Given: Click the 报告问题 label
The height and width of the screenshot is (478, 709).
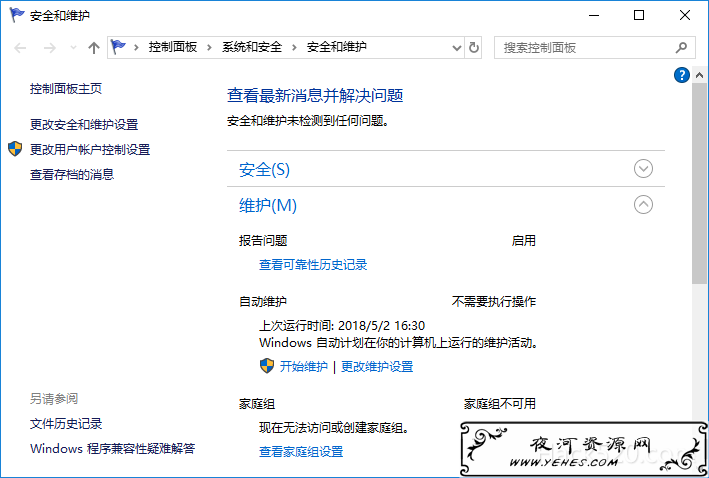Looking at the screenshot, I should click(x=263, y=241).
